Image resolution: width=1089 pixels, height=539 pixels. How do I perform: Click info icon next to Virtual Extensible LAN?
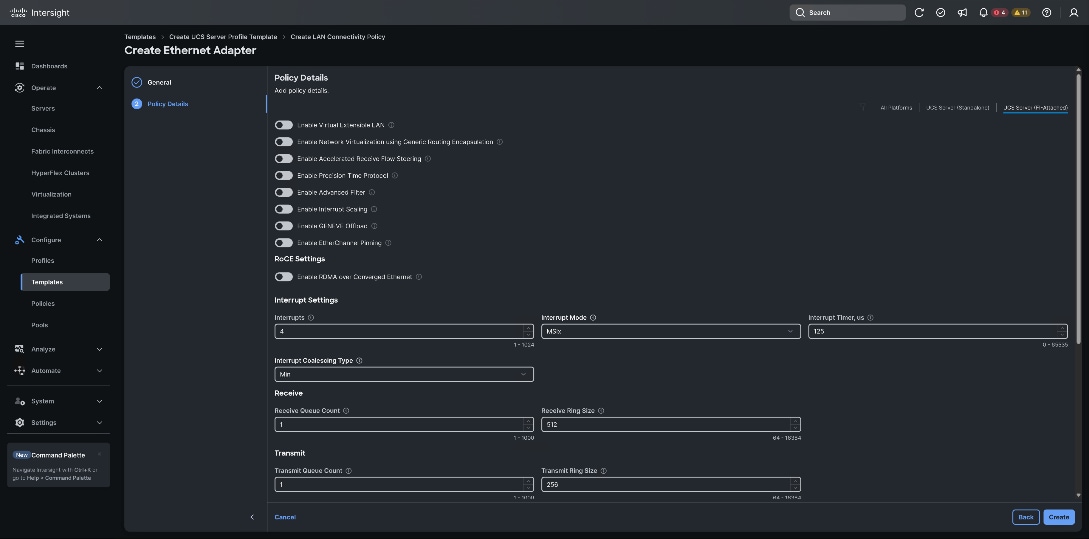coord(391,125)
